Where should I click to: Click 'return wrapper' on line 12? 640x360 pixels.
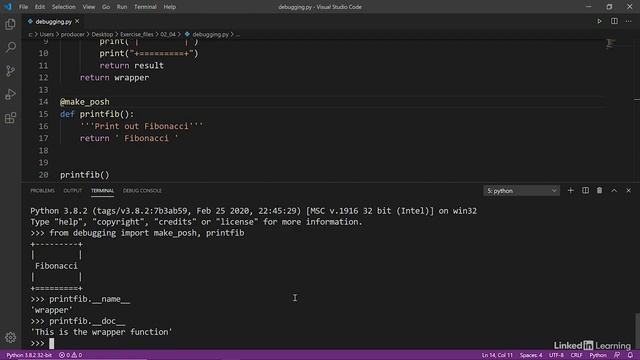[x=114, y=78]
